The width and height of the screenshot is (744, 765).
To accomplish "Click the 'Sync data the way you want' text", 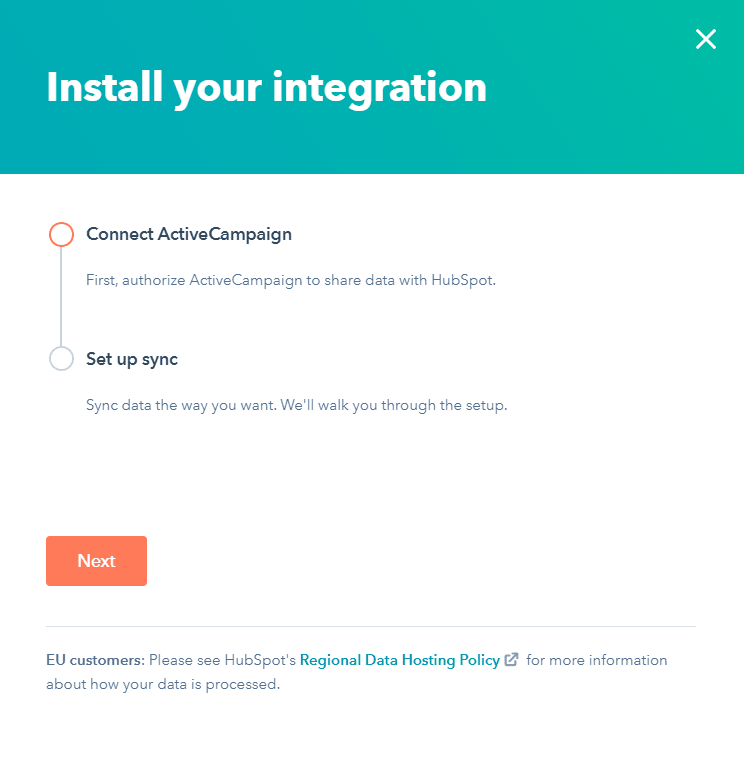I will point(297,405).
